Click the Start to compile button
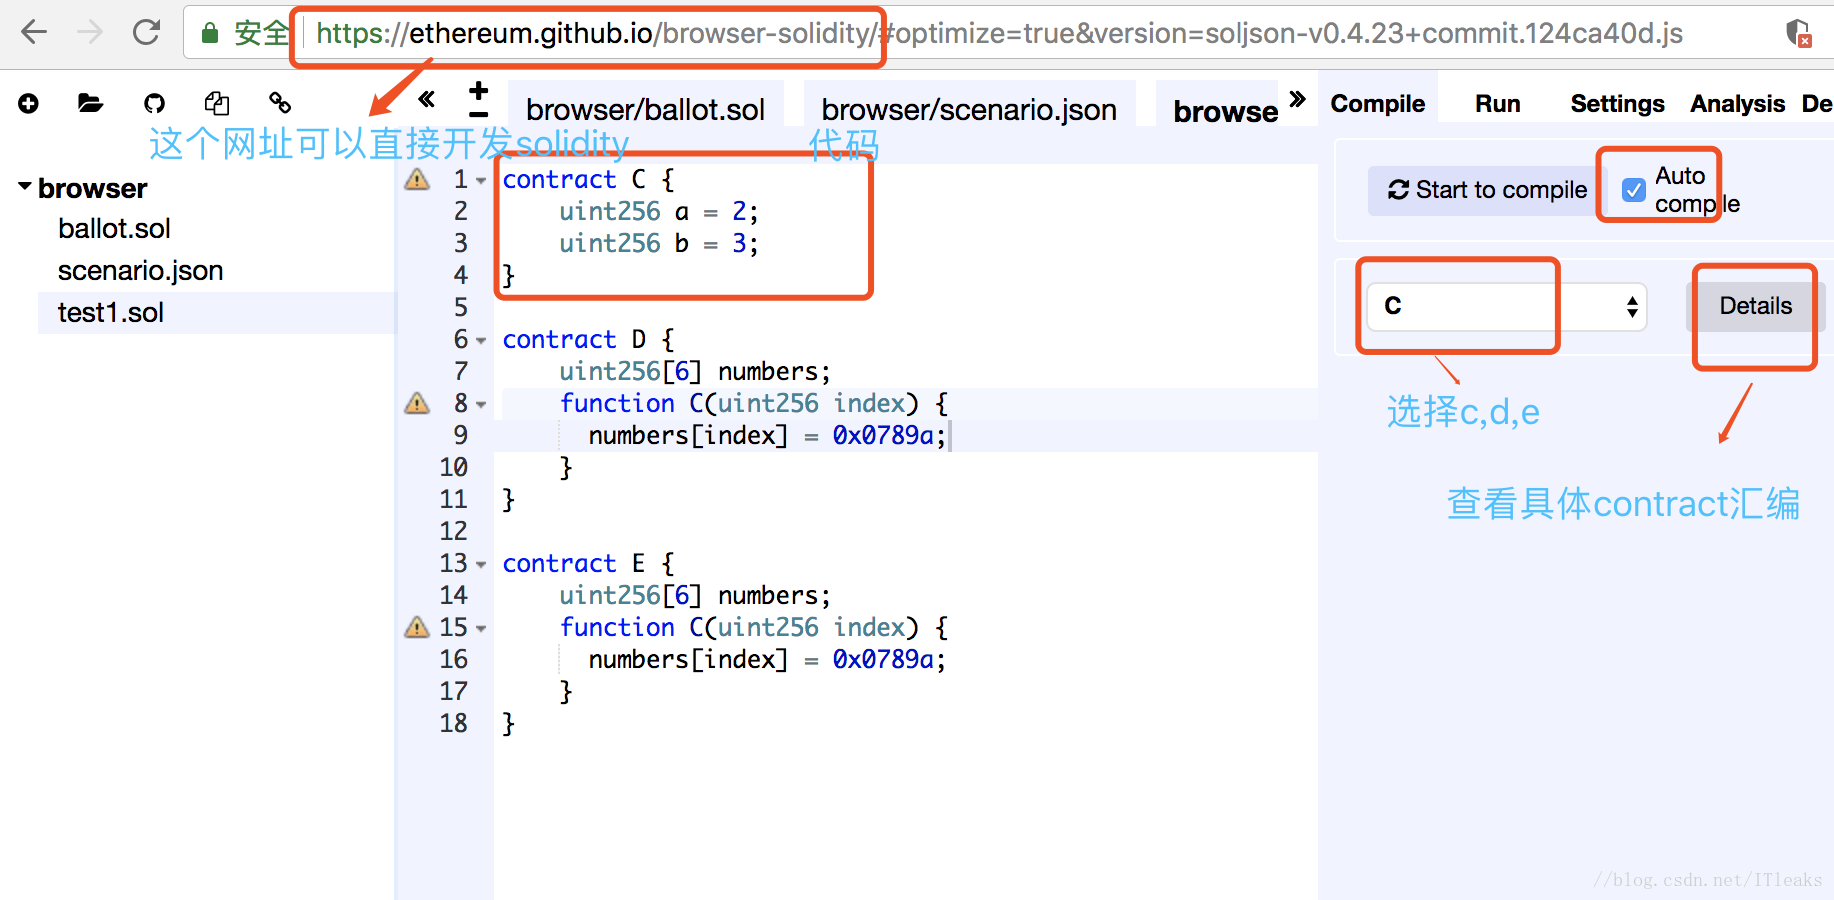Screen dimensions: 1834x900 pyautogui.click(x=1487, y=190)
